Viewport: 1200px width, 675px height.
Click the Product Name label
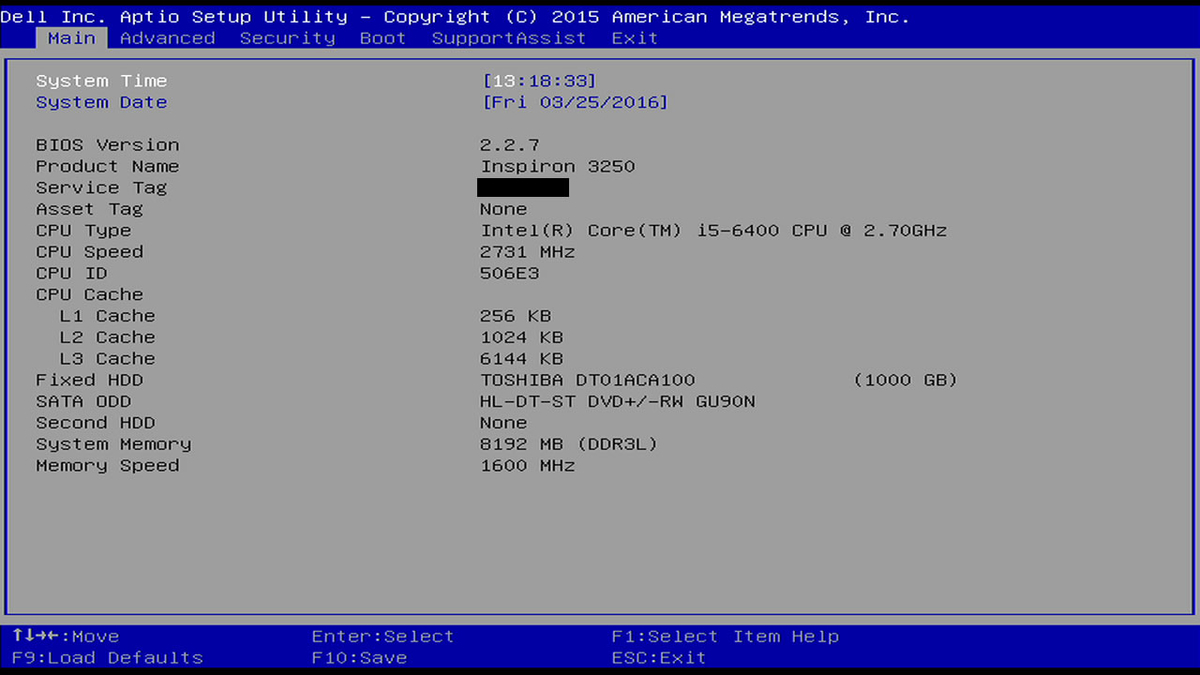pyautogui.click(x=107, y=166)
